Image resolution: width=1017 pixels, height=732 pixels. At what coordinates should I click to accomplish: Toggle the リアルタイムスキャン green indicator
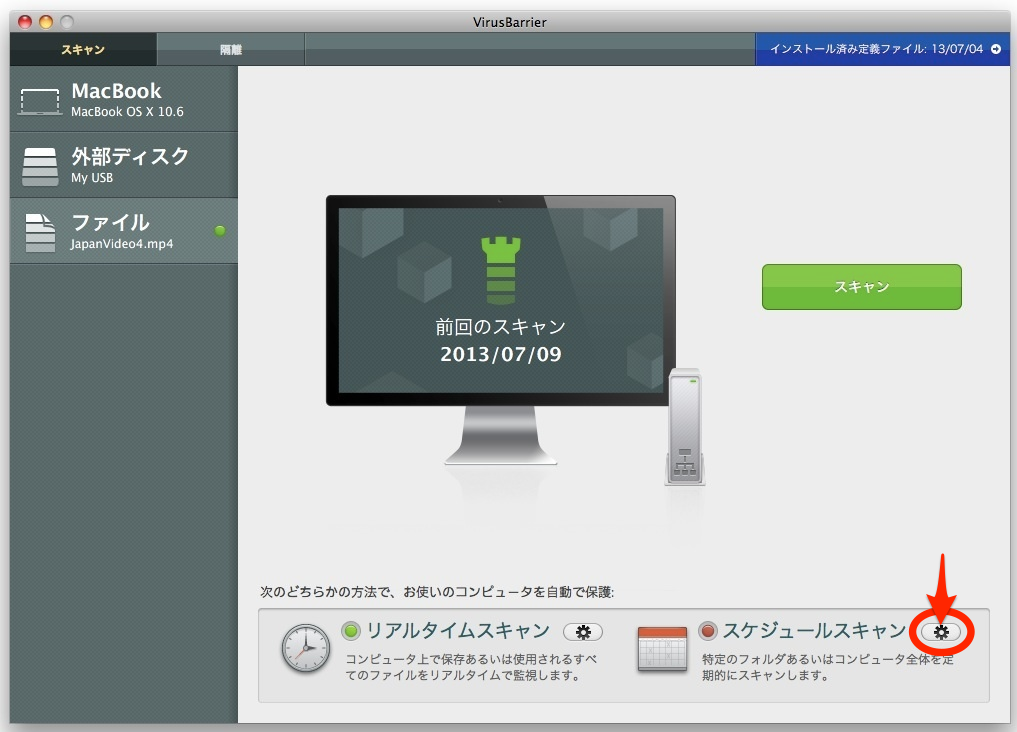coord(351,631)
